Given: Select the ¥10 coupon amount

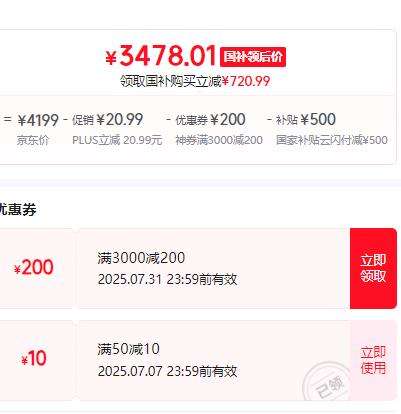Looking at the screenshot, I should [33, 359].
